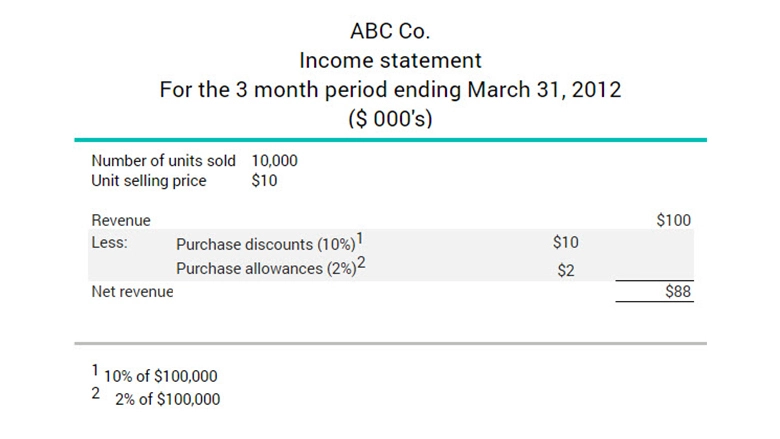
Task: Select the $10 unit selling price value
Action: [x=265, y=181]
